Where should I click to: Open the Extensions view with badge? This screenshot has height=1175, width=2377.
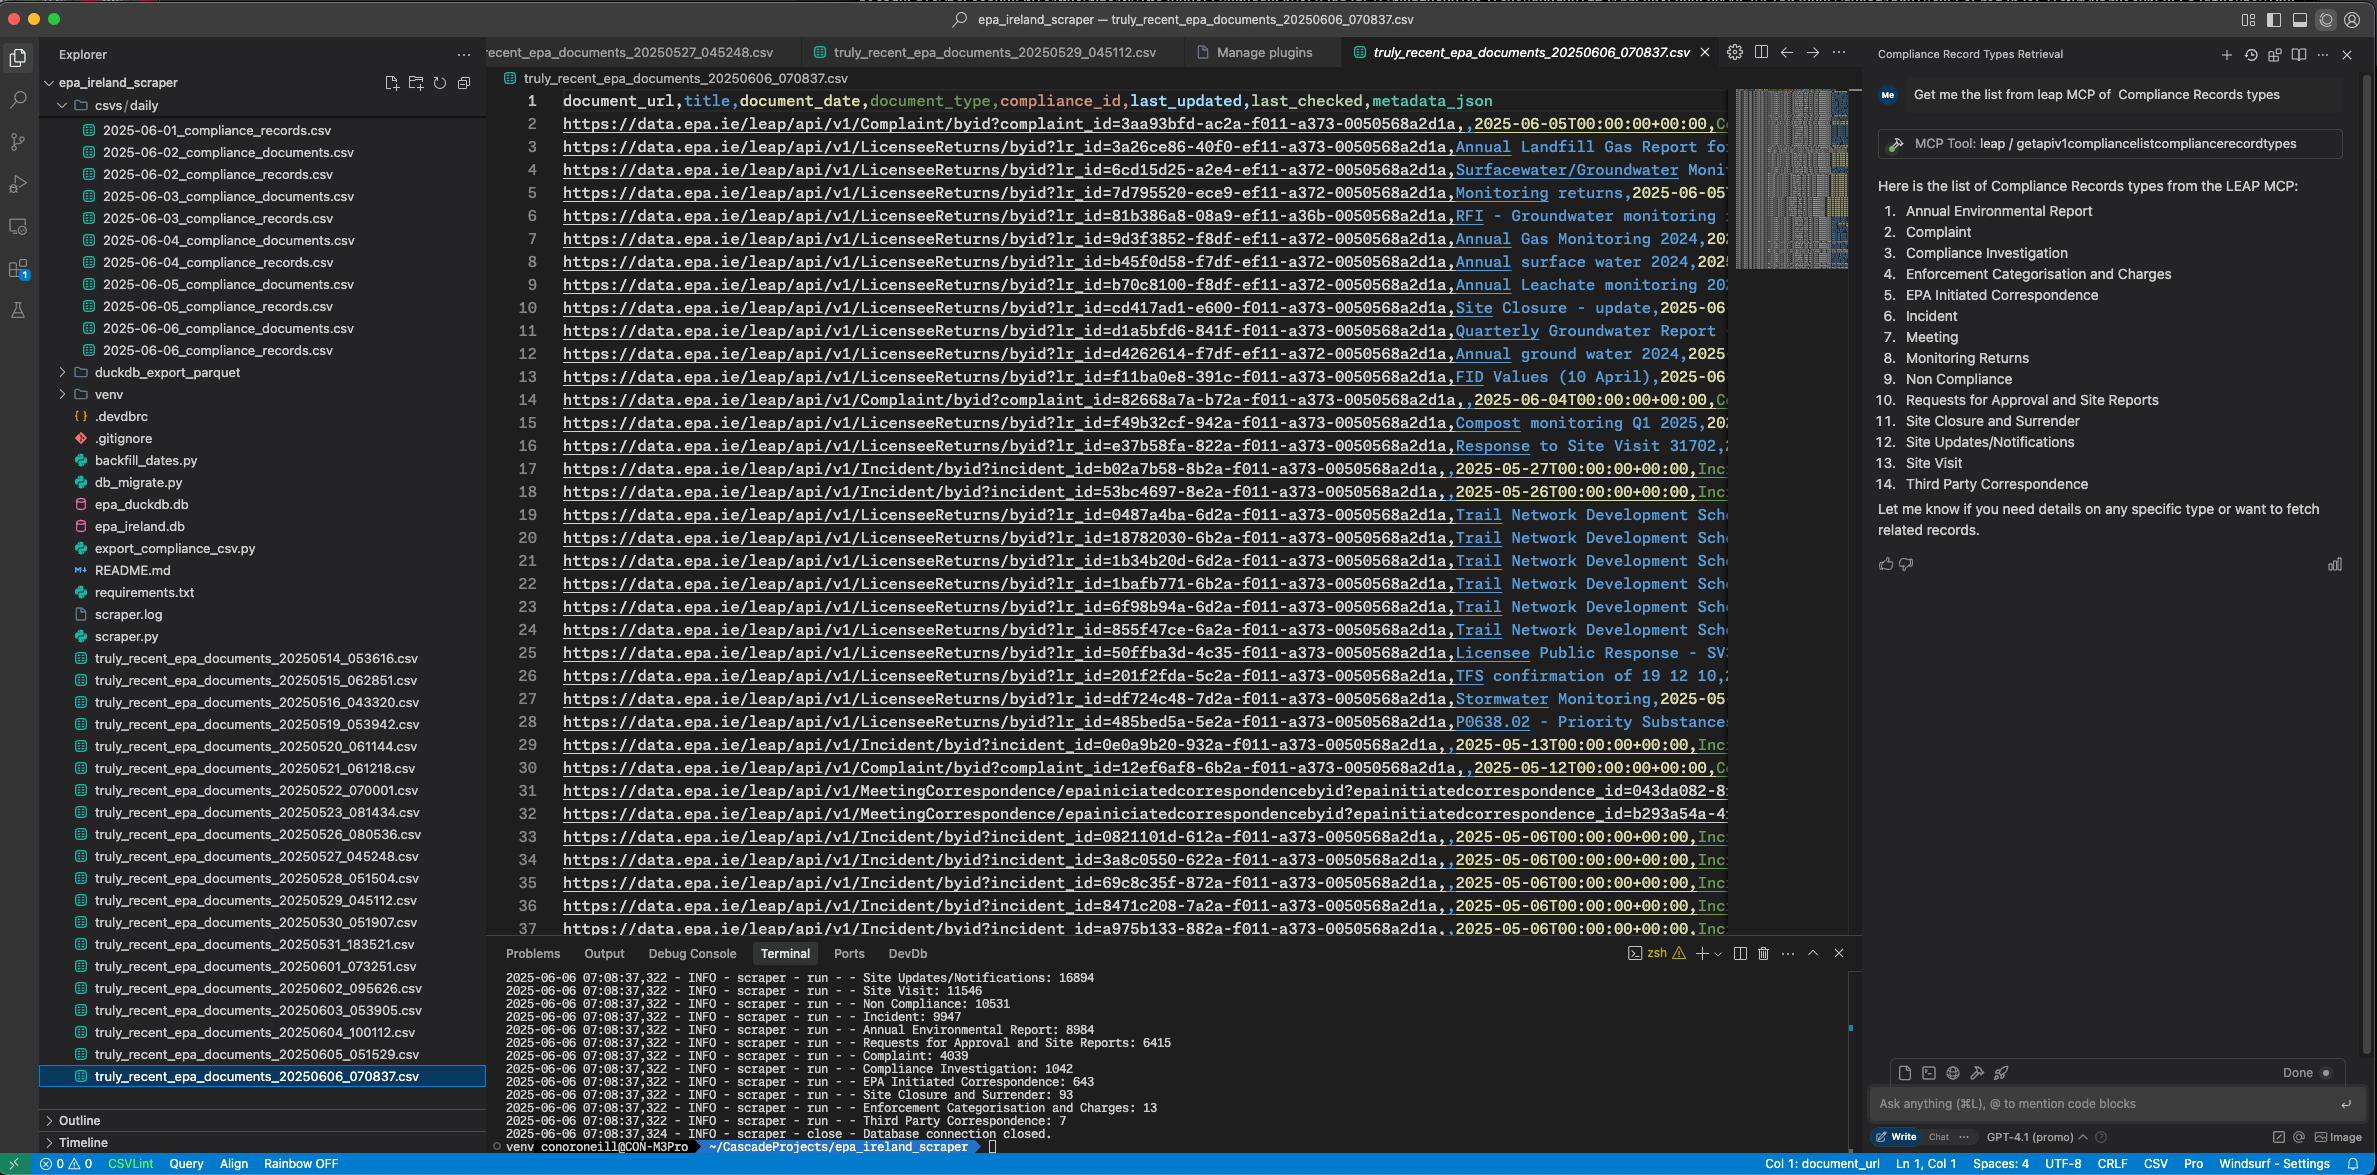(18, 270)
